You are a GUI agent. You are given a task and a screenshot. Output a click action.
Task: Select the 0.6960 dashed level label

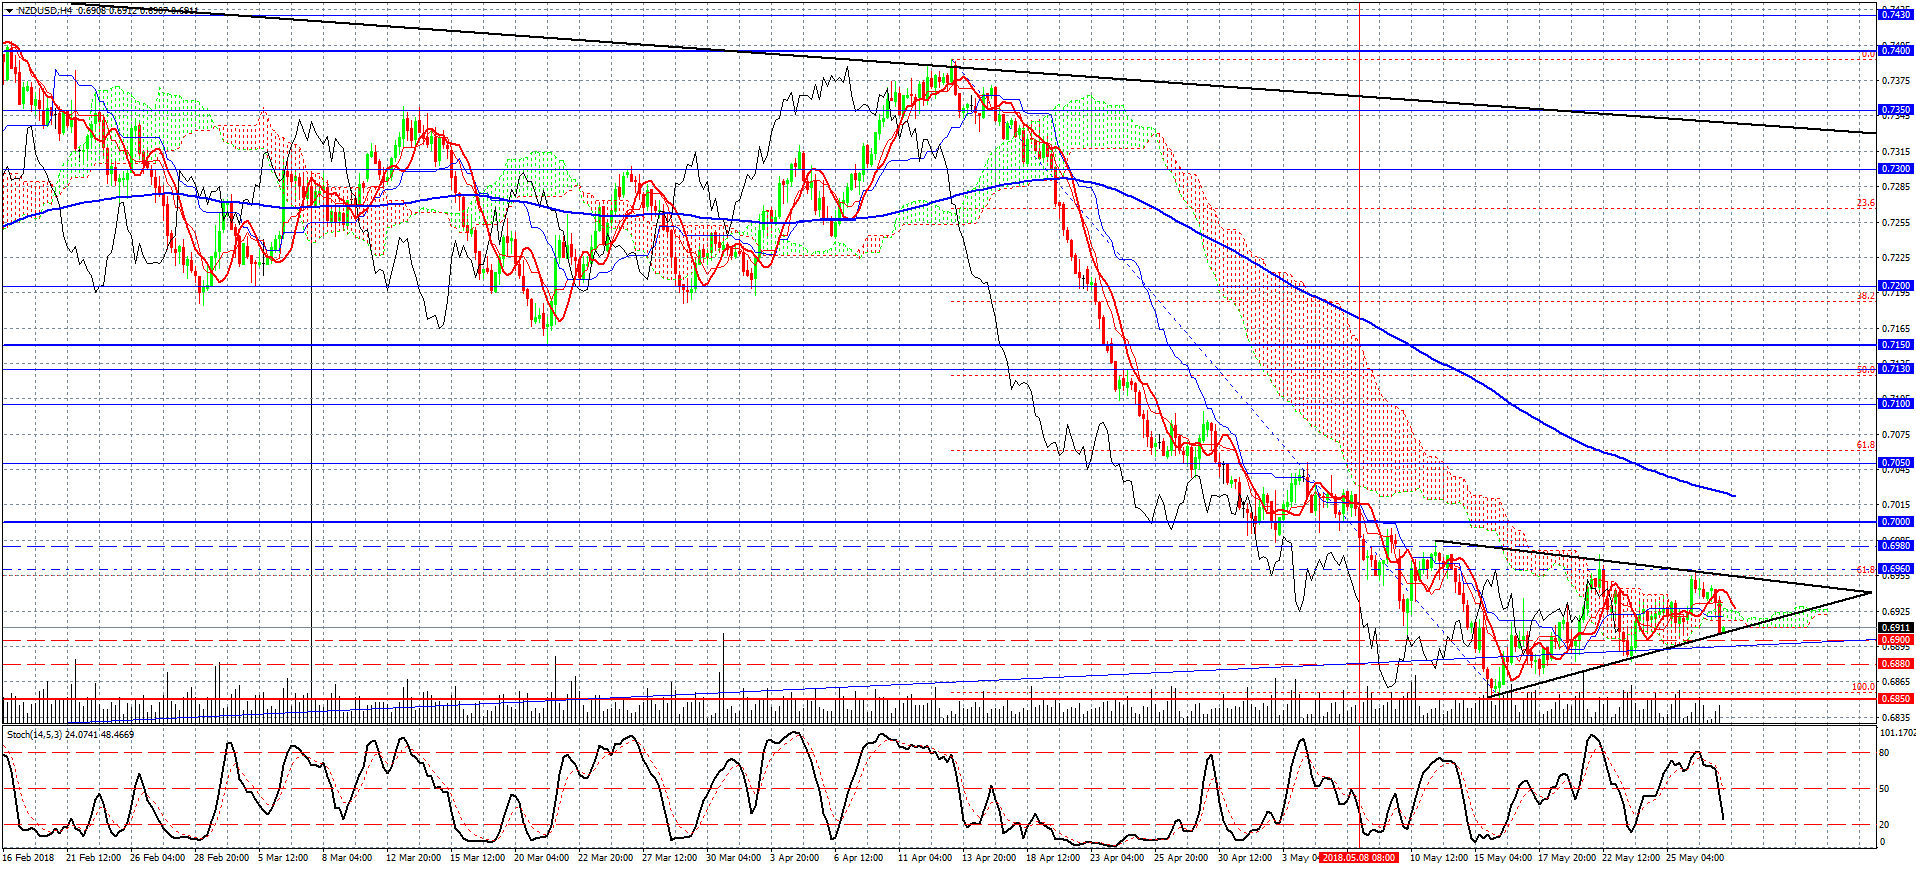coord(1896,569)
